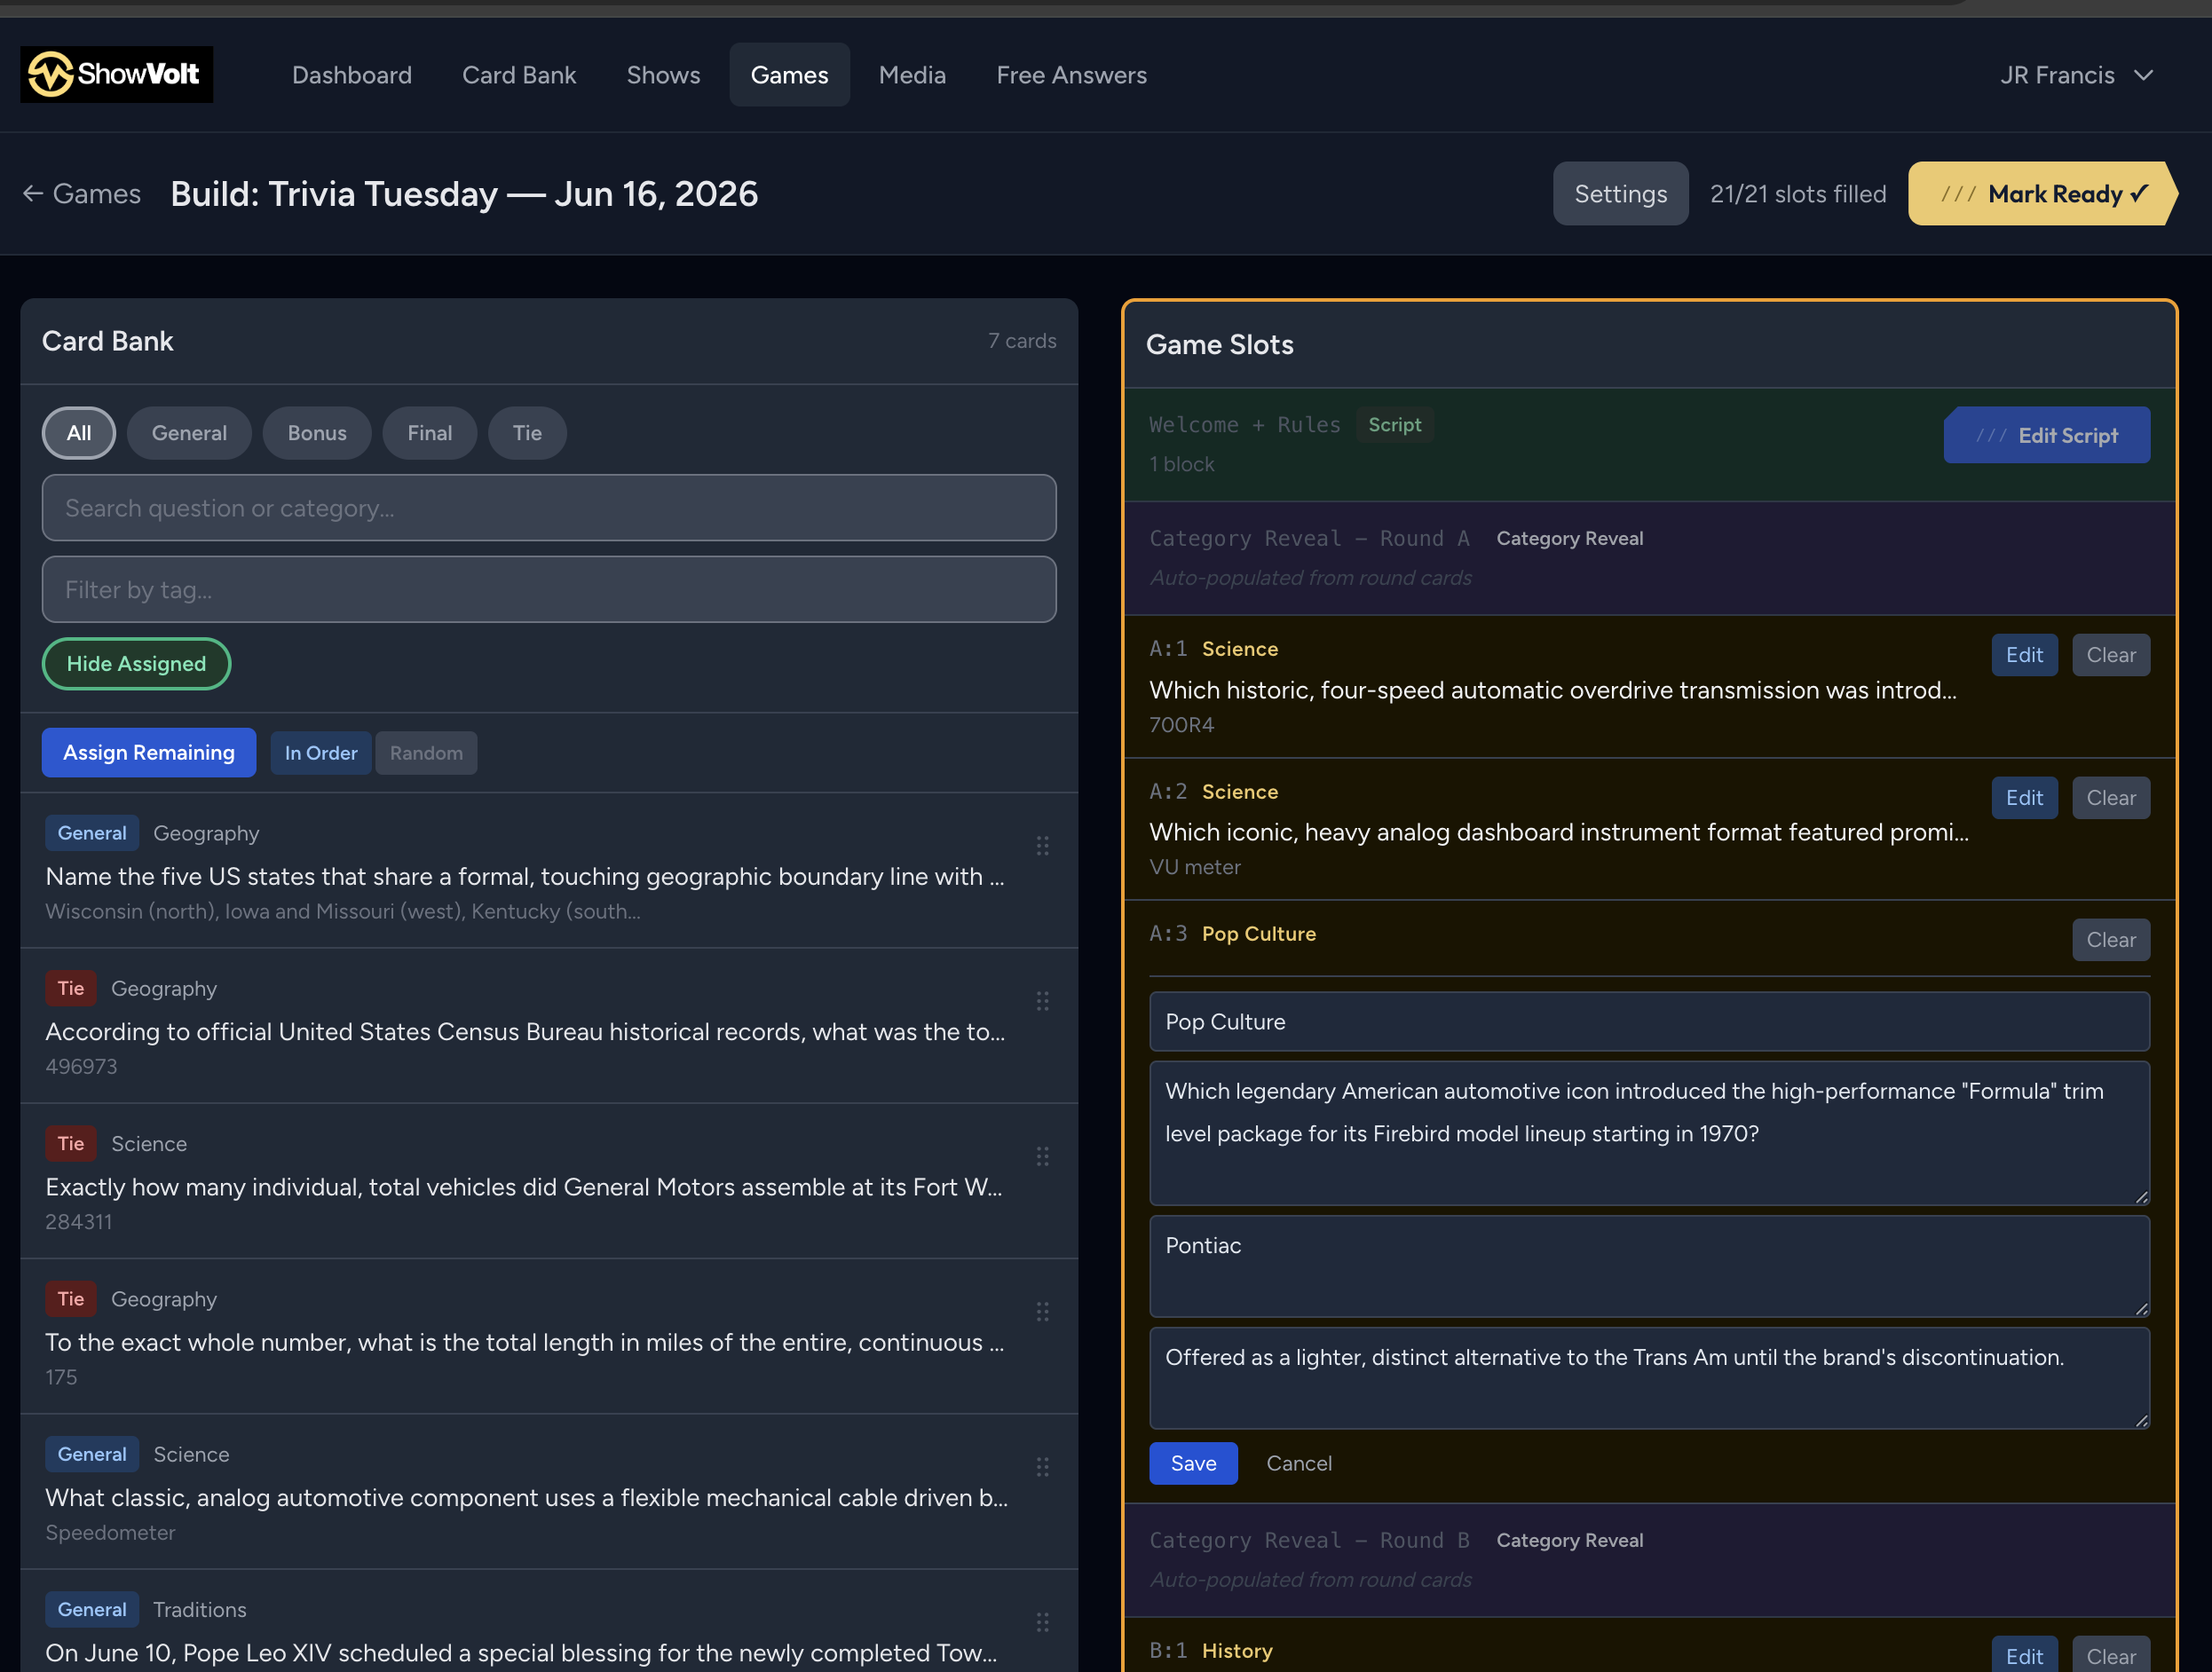2212x1672 pixels.
Task: Click the 700R4 answer text
Action: [1181, 725]
